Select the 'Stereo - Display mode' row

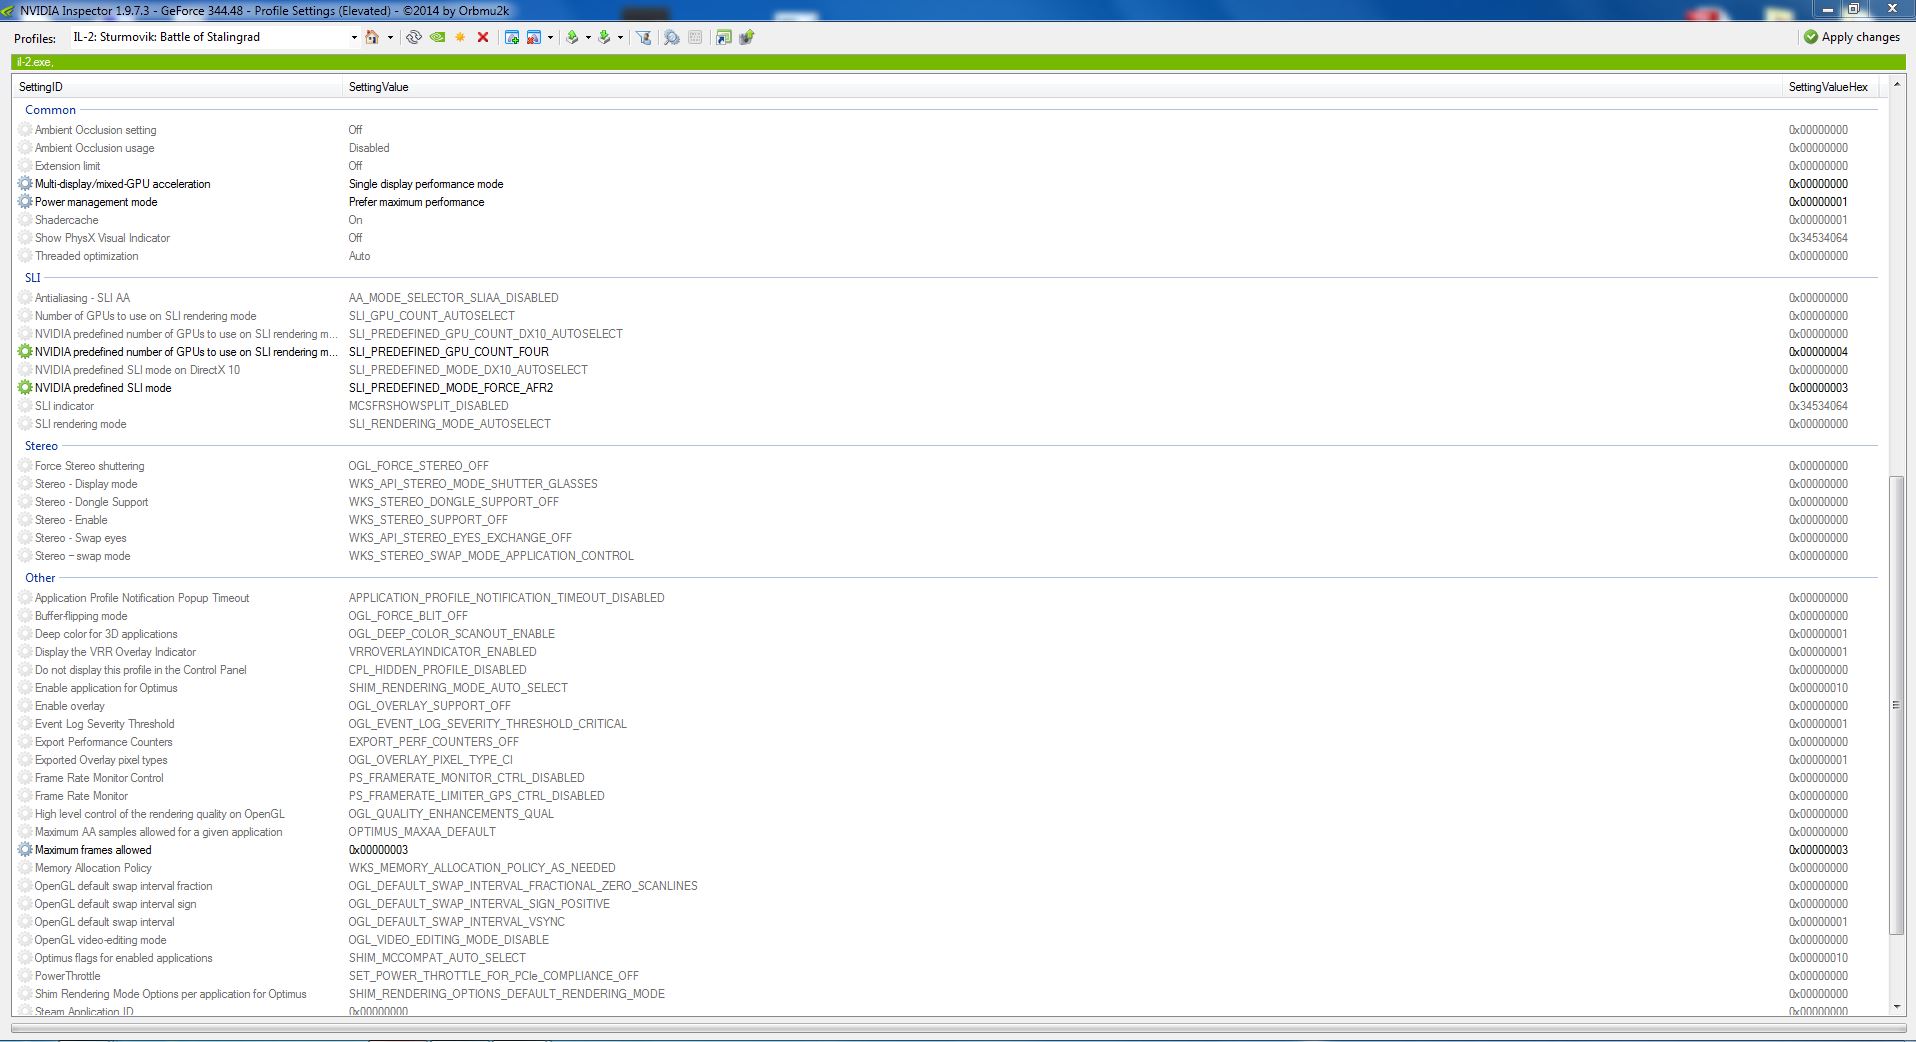[947, 484]
